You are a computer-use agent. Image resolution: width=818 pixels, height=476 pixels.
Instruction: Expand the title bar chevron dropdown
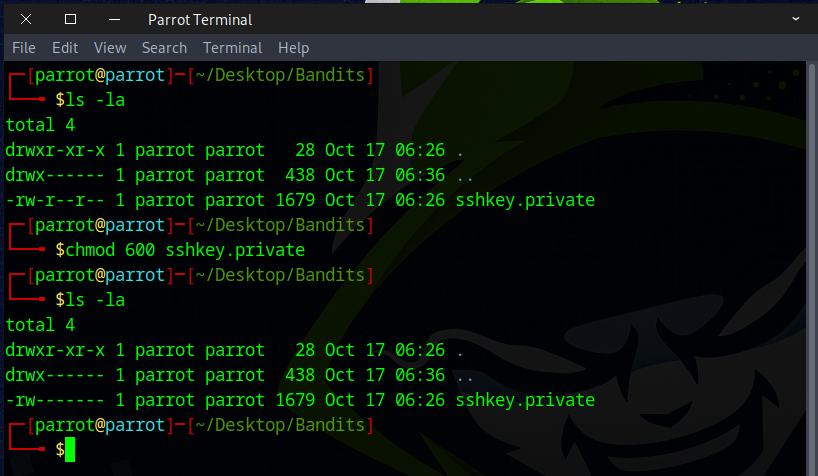point(796,19)
